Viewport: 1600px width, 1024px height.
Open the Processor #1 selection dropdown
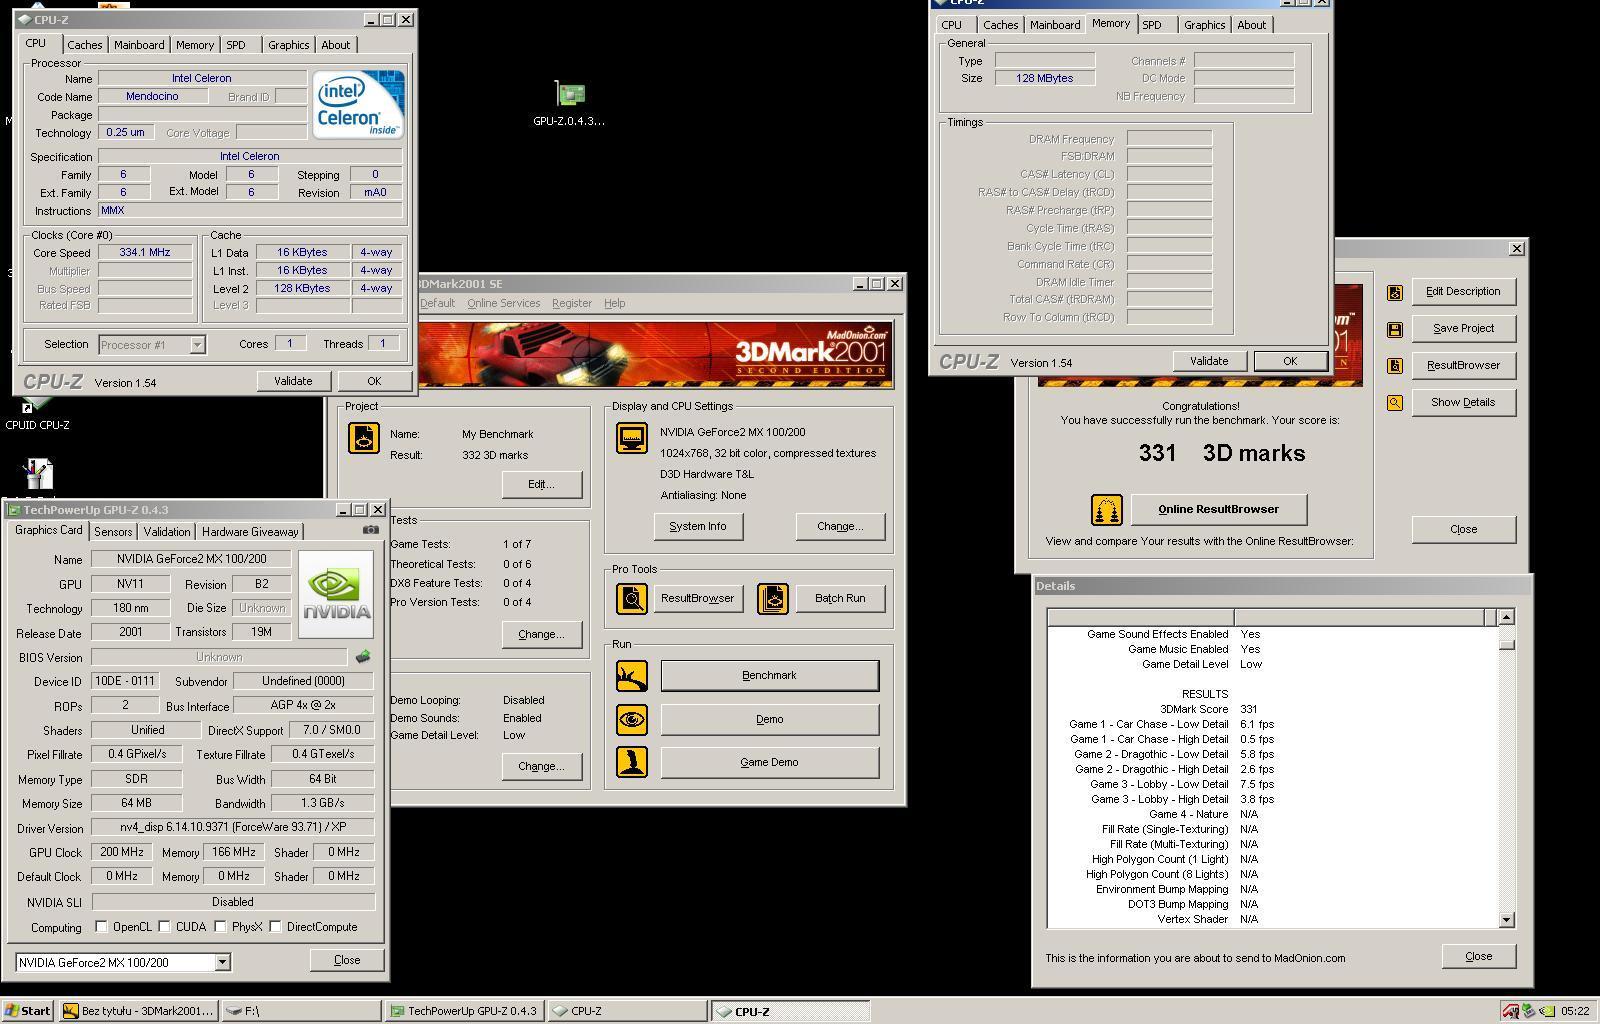coord(197,345)
